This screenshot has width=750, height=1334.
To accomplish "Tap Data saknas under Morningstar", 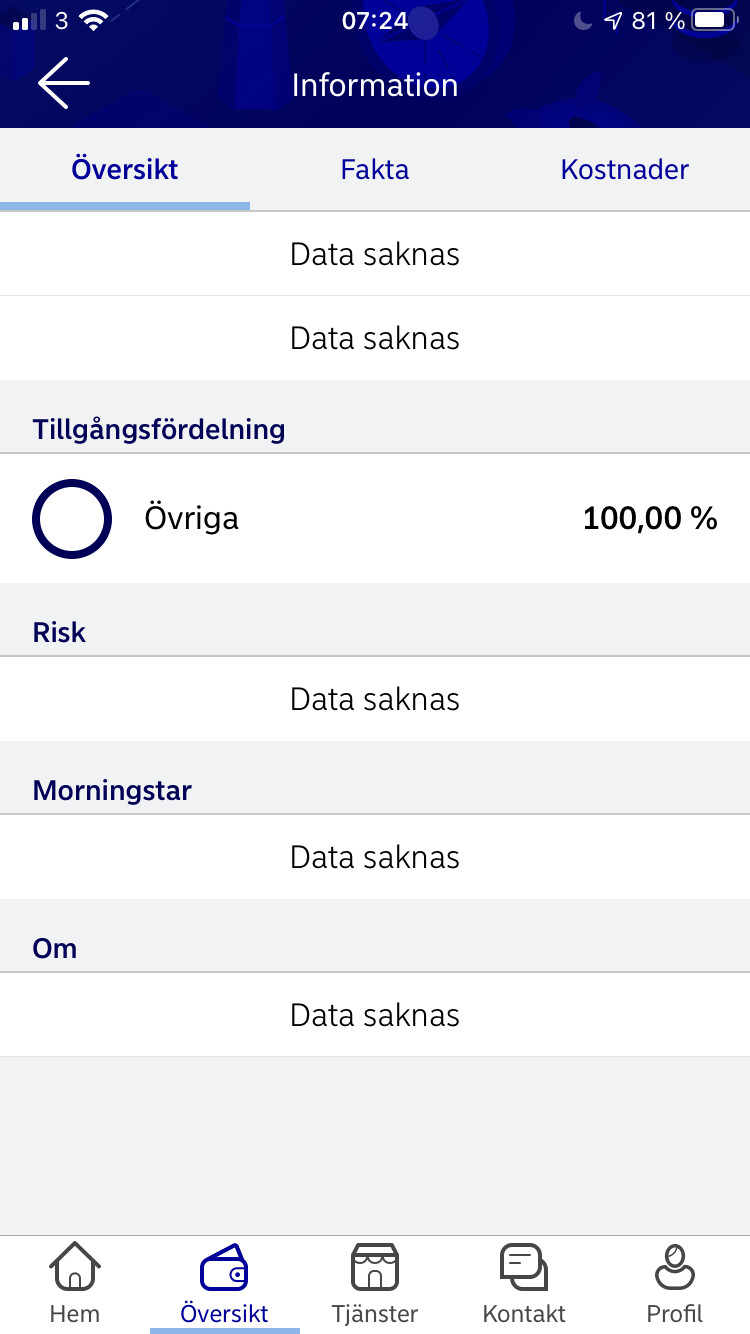I will [375, 857].
